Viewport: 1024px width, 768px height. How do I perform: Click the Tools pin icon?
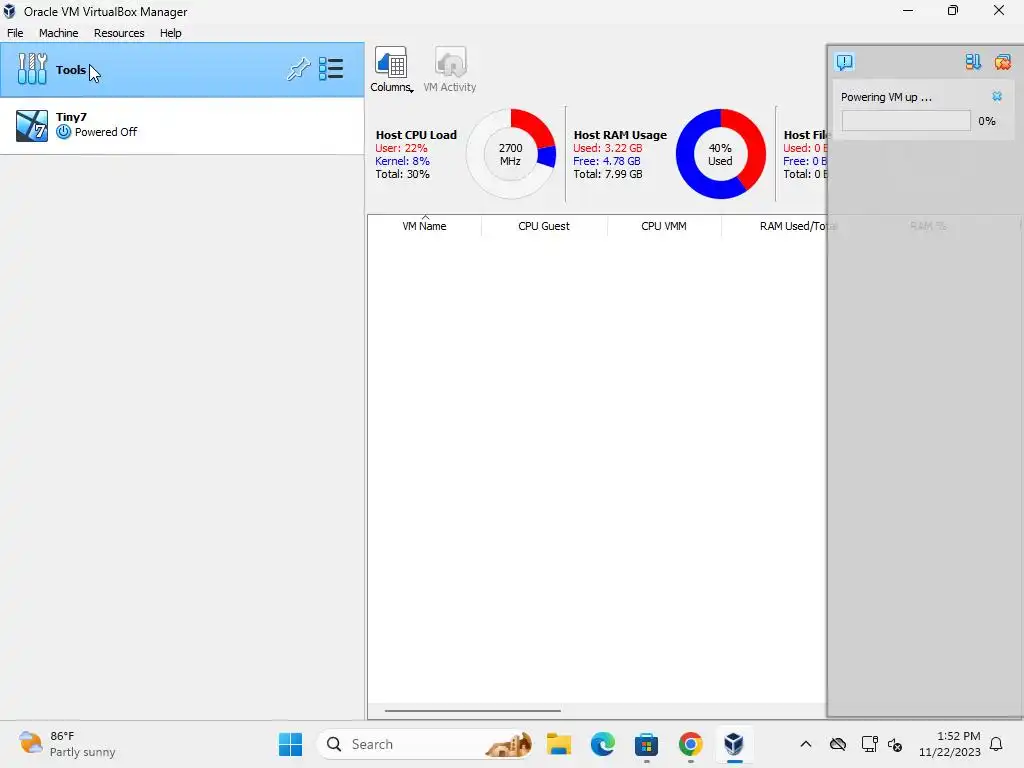click(x=298, y=69)
